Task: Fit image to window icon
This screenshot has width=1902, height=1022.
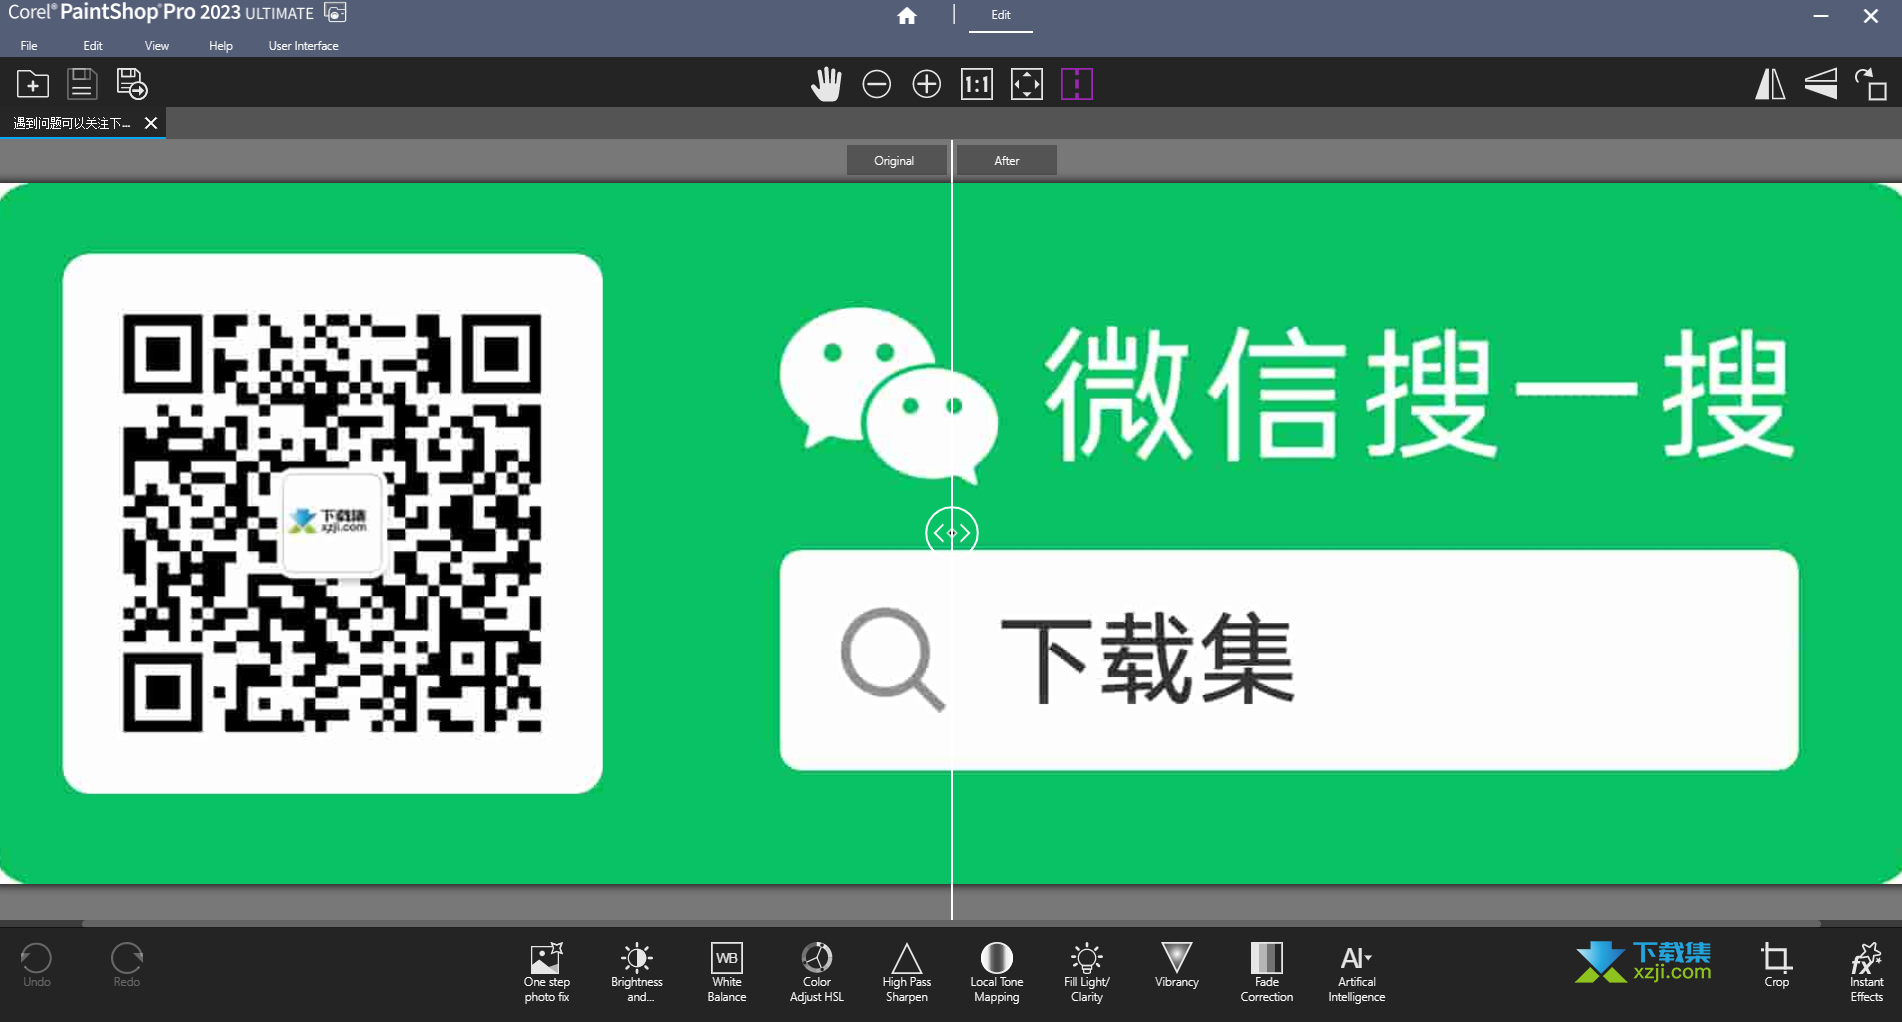Action: click(1027, 84)
